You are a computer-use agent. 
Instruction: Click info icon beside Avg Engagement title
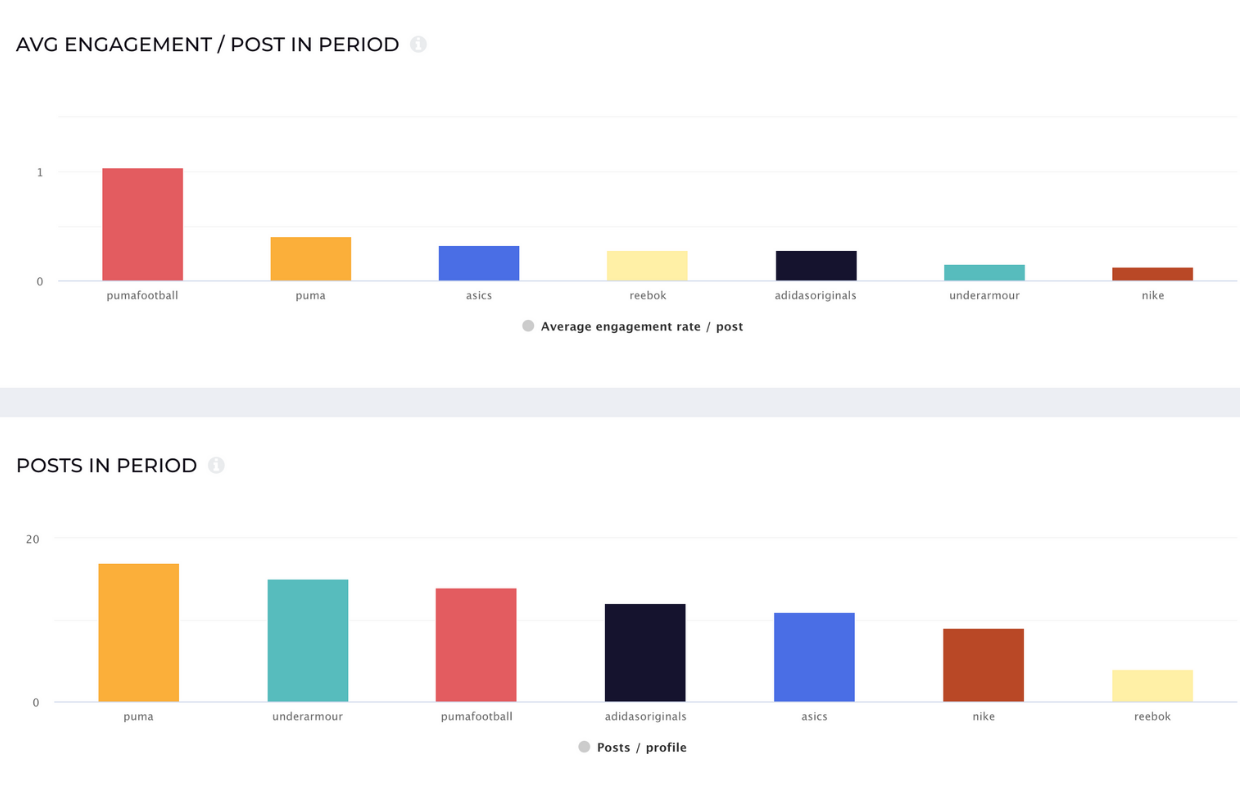418,44
